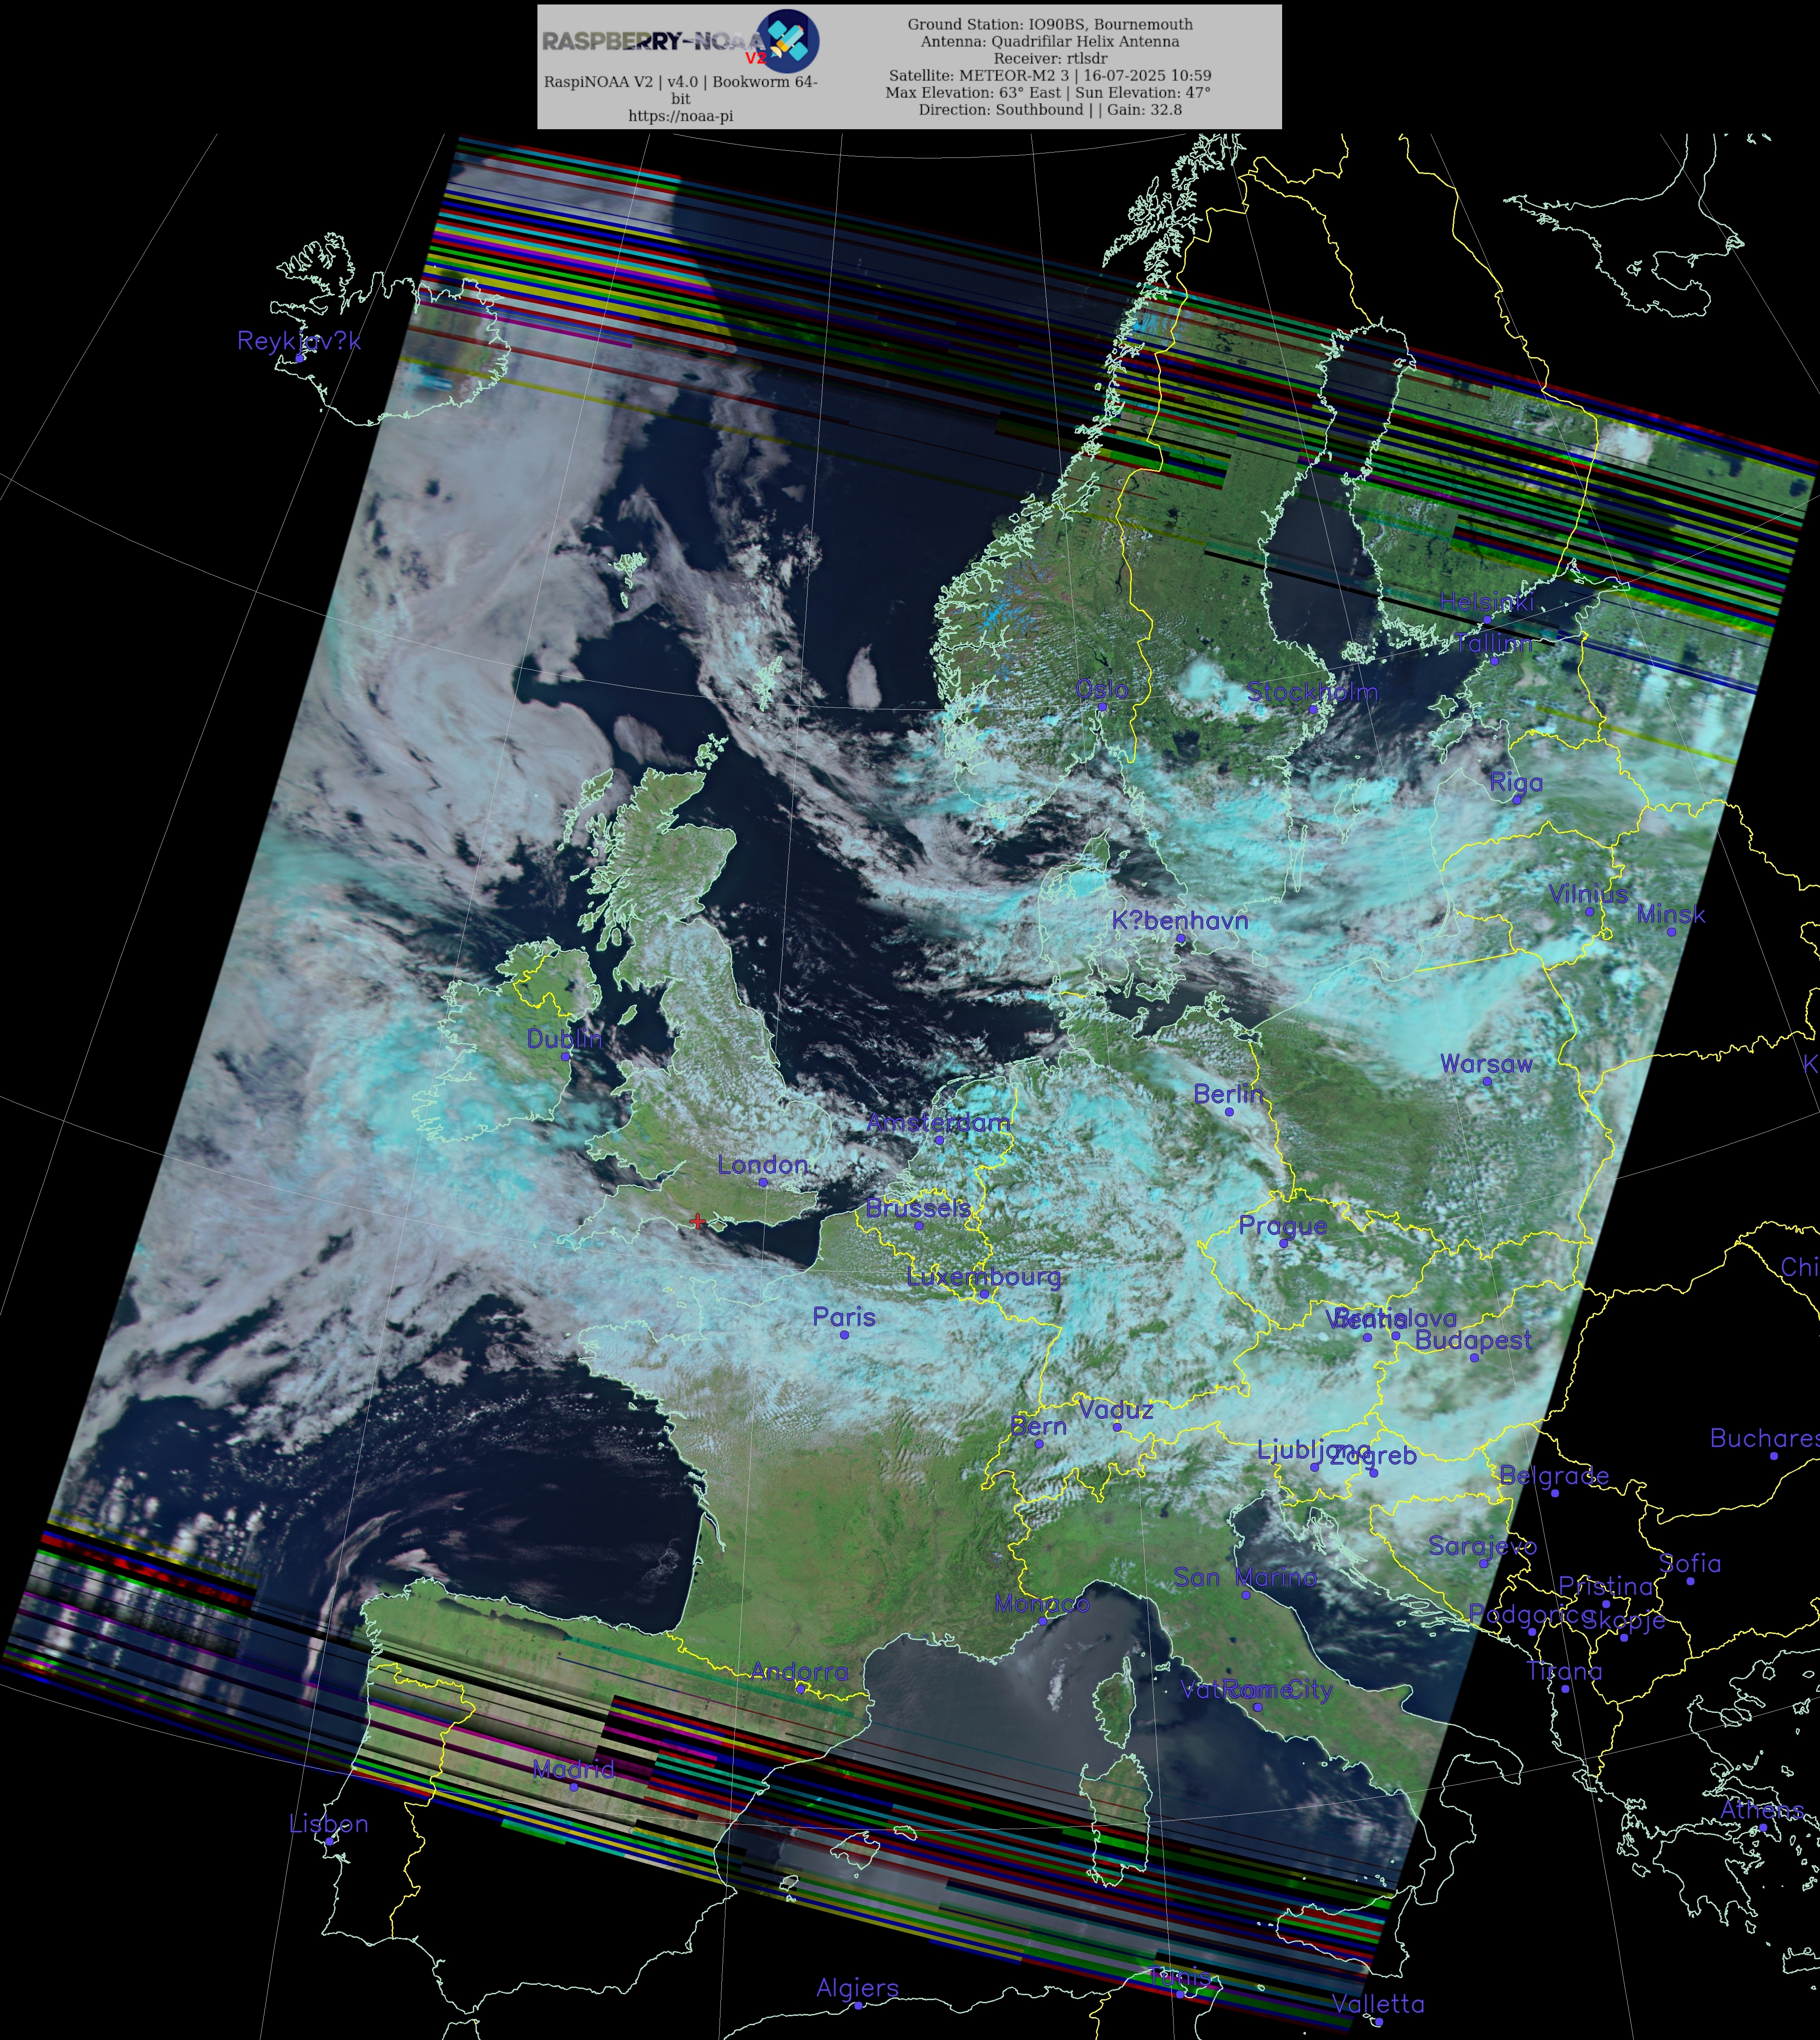Click the Berlin city label
This screenshot has width=1820, height=2040.
(x=1229, y=1094)
